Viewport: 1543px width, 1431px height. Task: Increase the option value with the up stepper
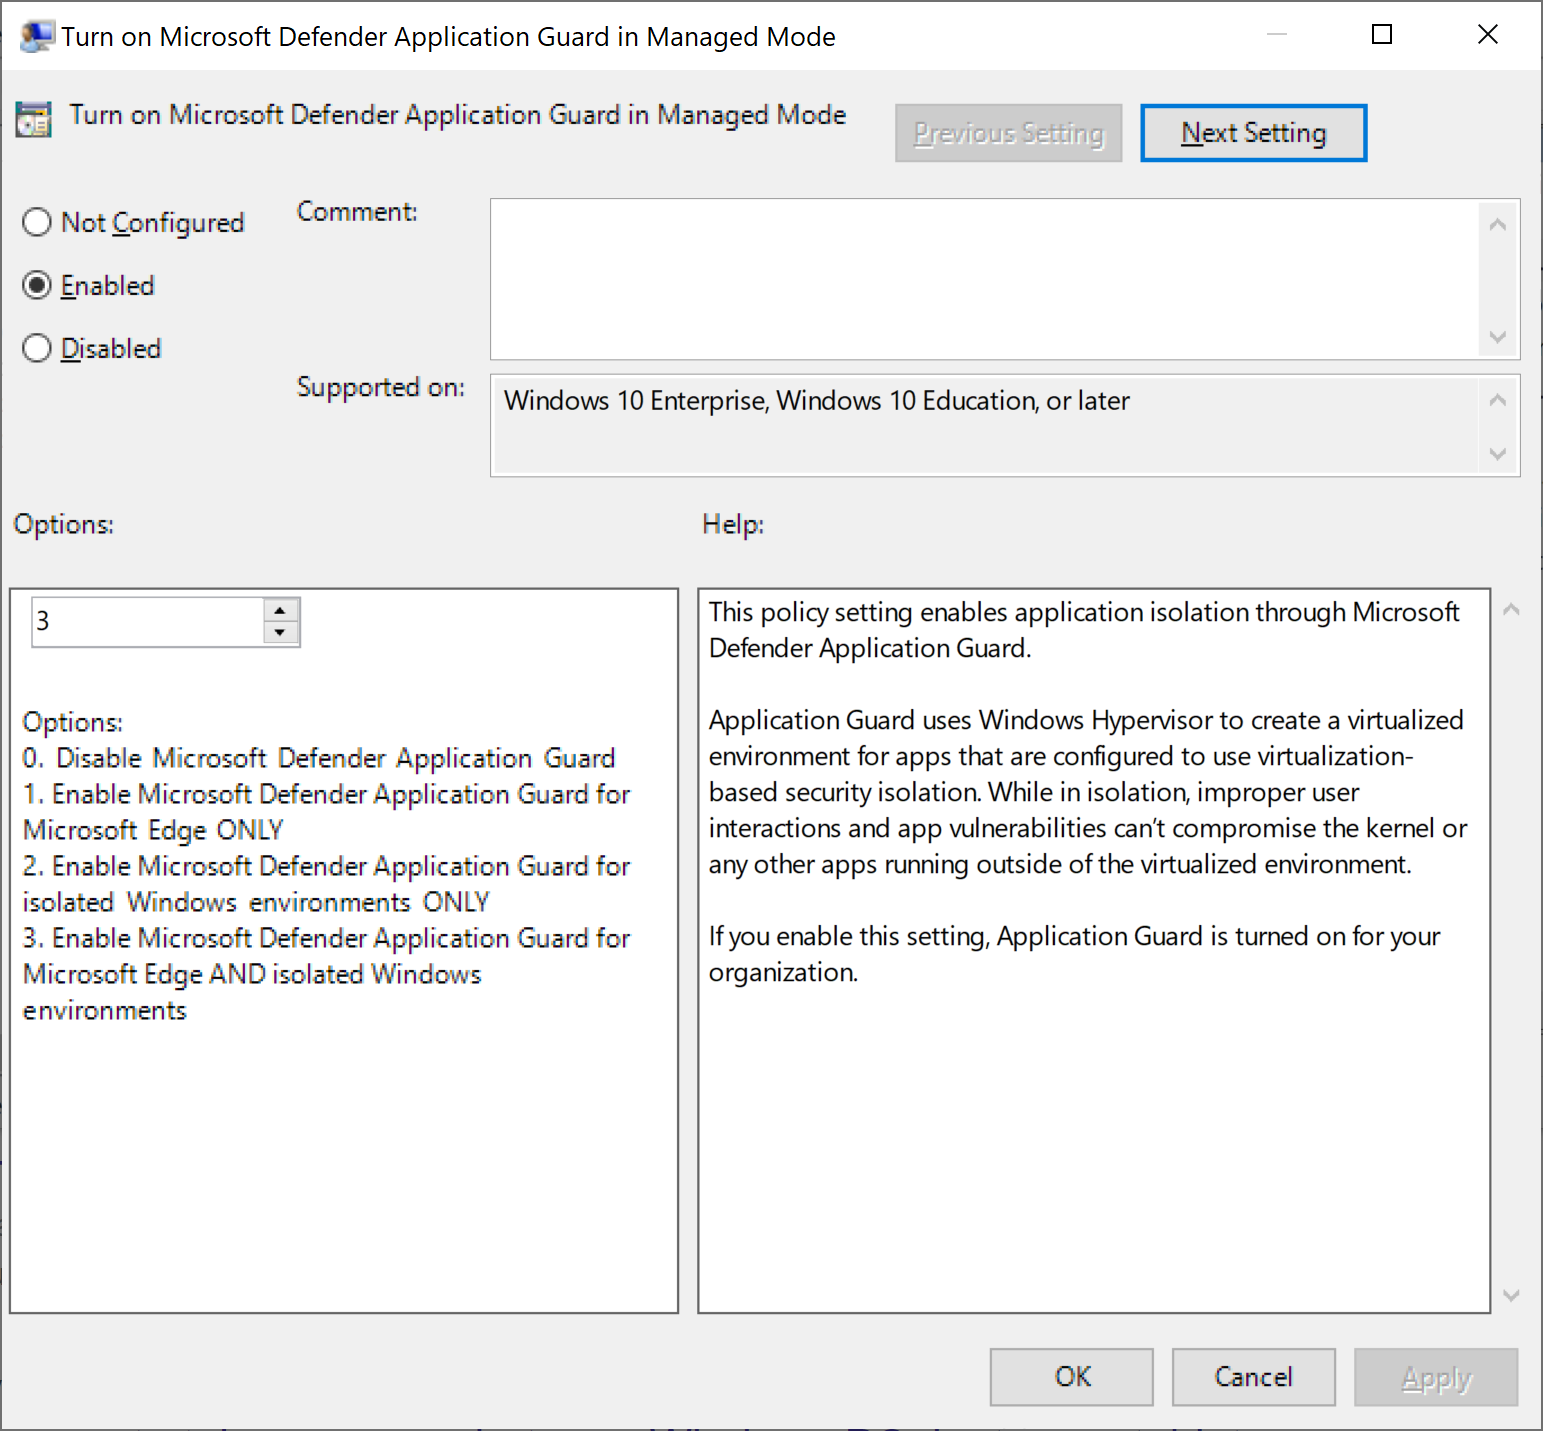pyautogui.click(x=281, y=608)
